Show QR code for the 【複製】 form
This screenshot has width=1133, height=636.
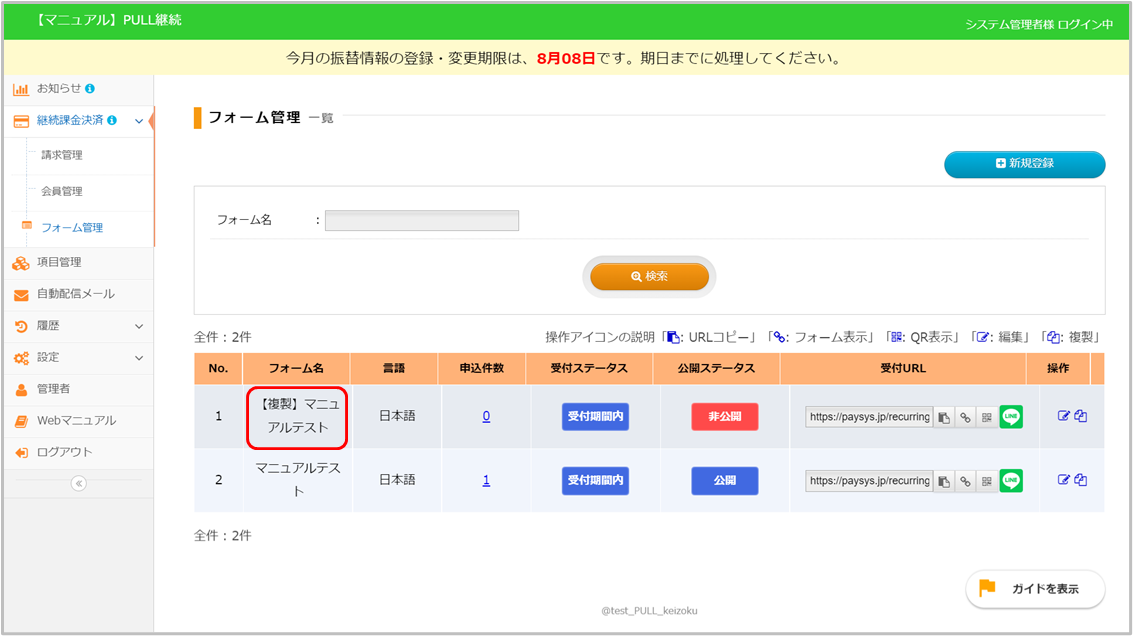pyautogui.click(x=986, y=417)
